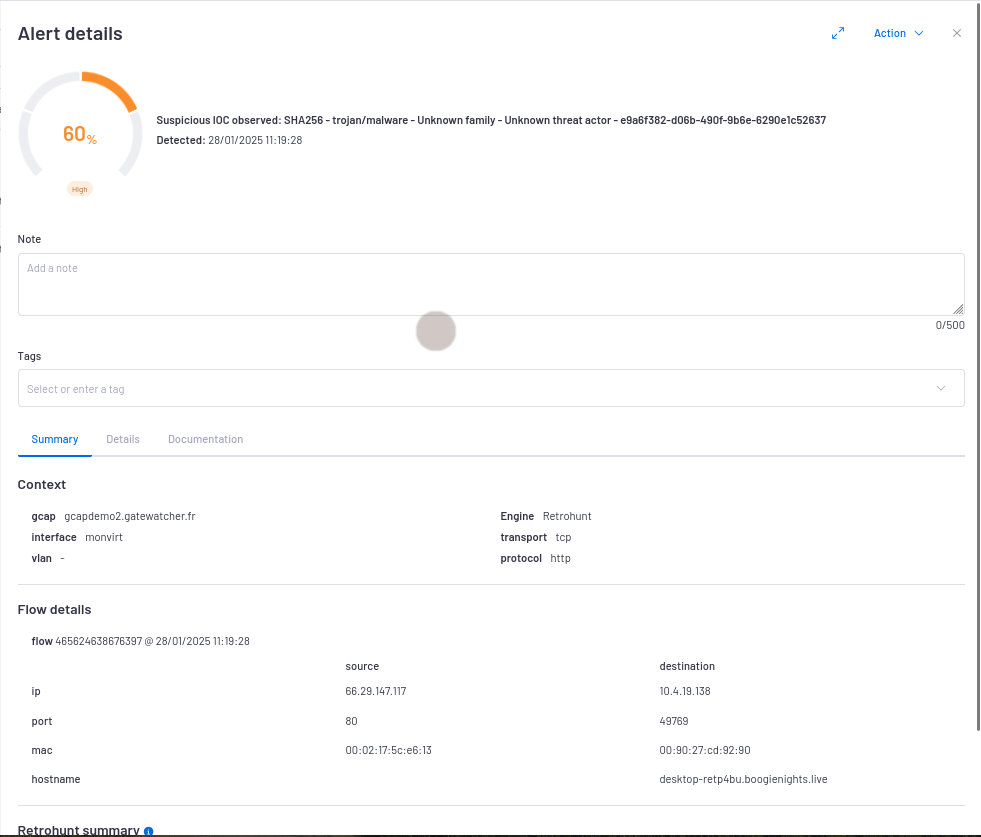Click the Retrohunt summary heading
This screenshot has width=981, height=837.
tap(78, 830)
